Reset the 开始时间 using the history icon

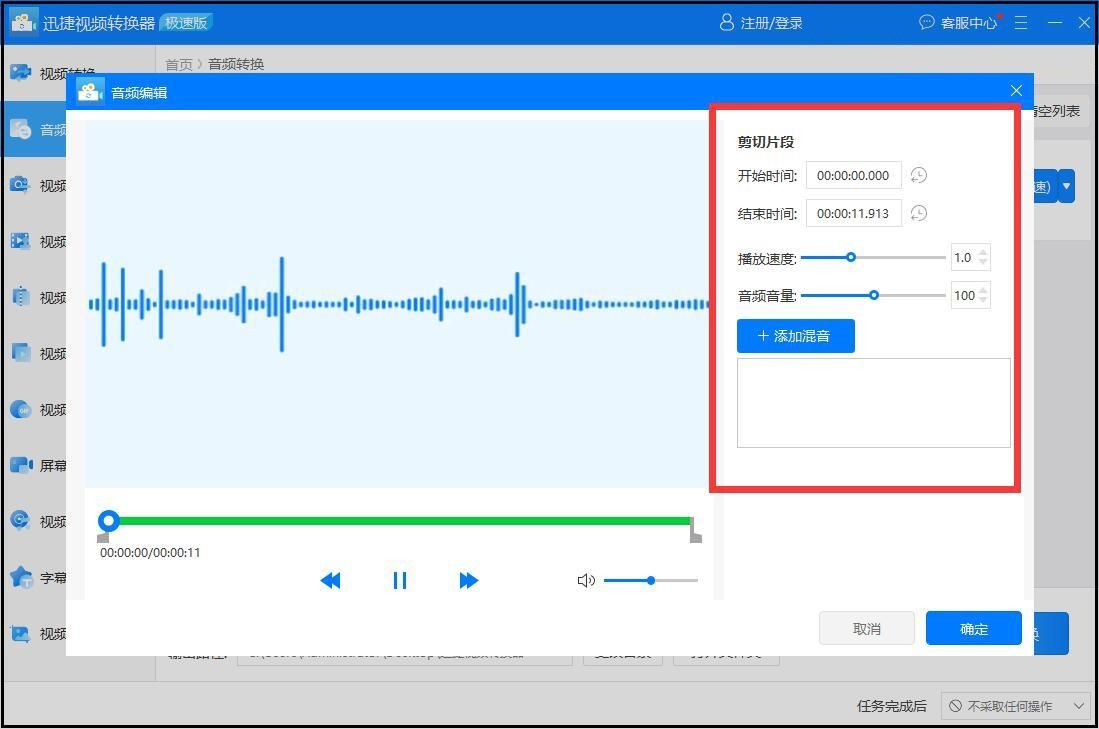[918, 175]
